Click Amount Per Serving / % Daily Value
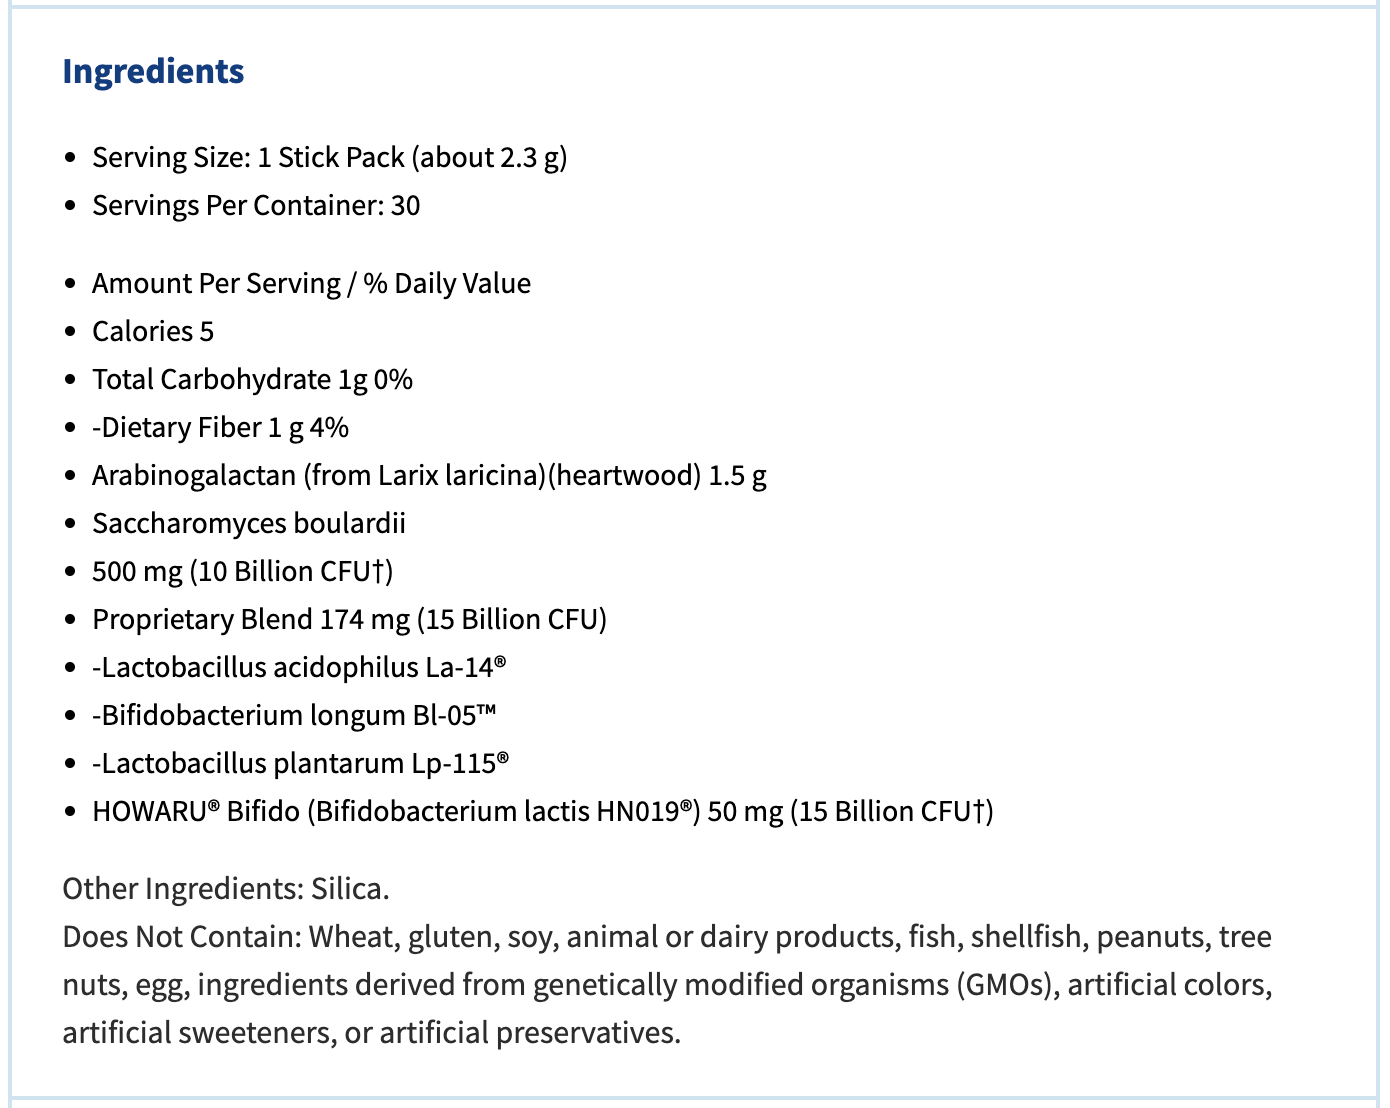The height and width of the screenshot is (1108, 1390). click(x=311, y=284)
